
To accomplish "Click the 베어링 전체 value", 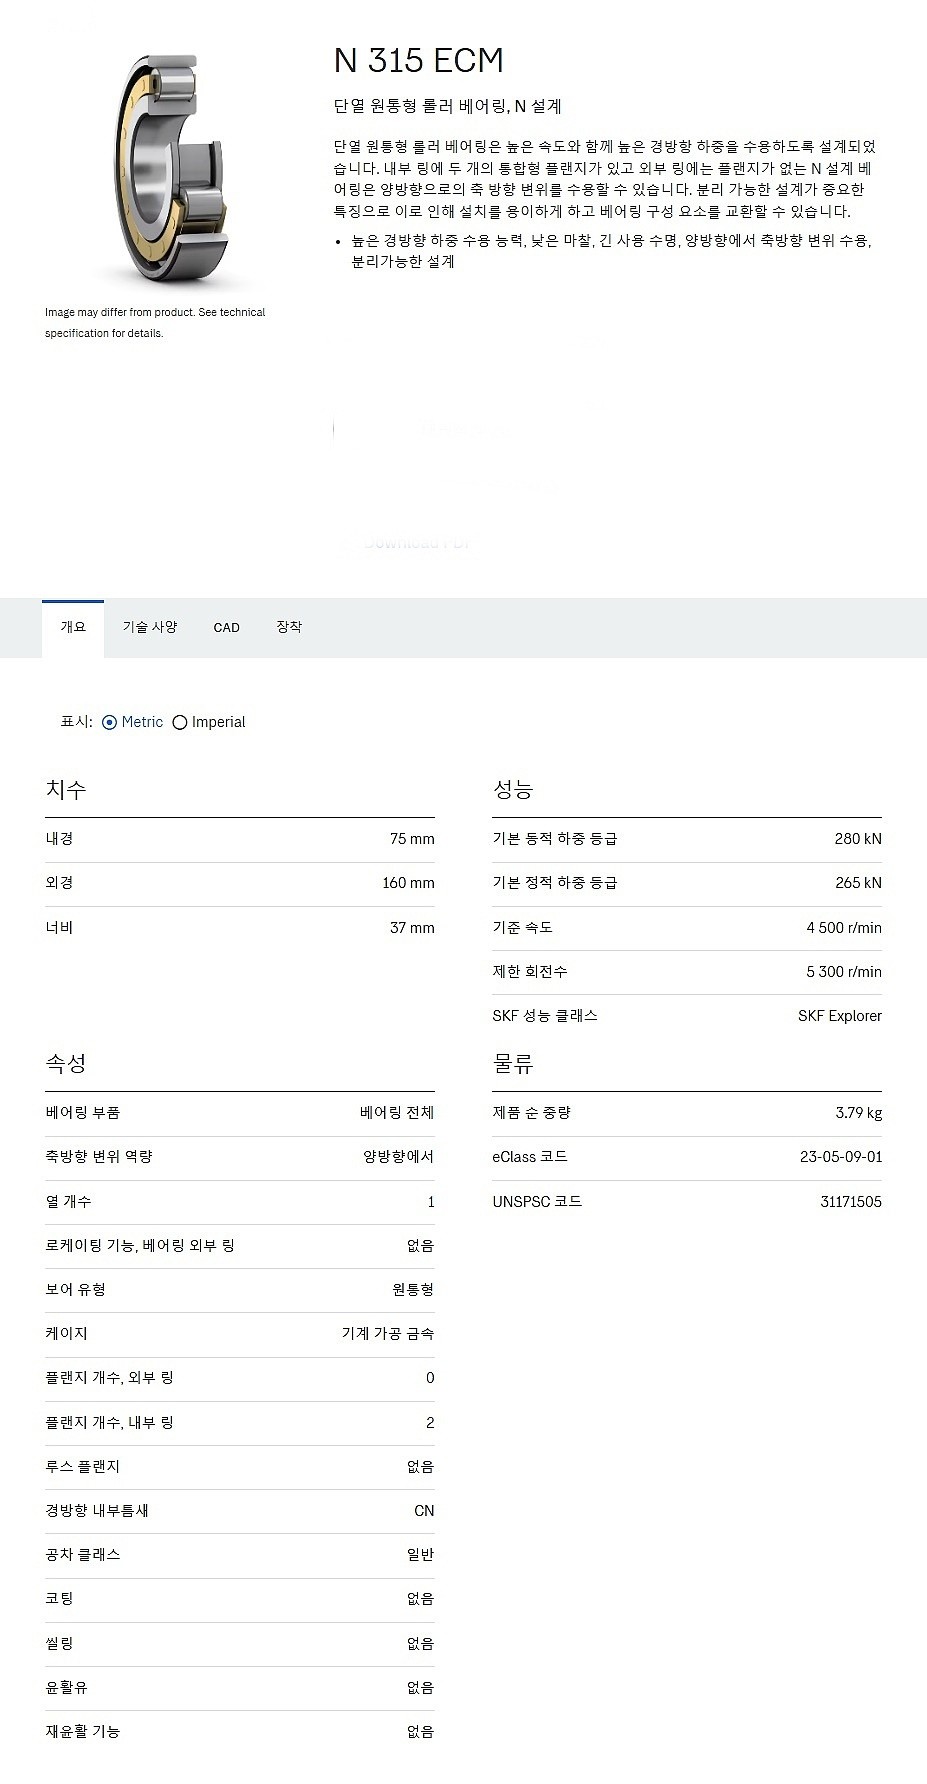I will (397, 1113).
